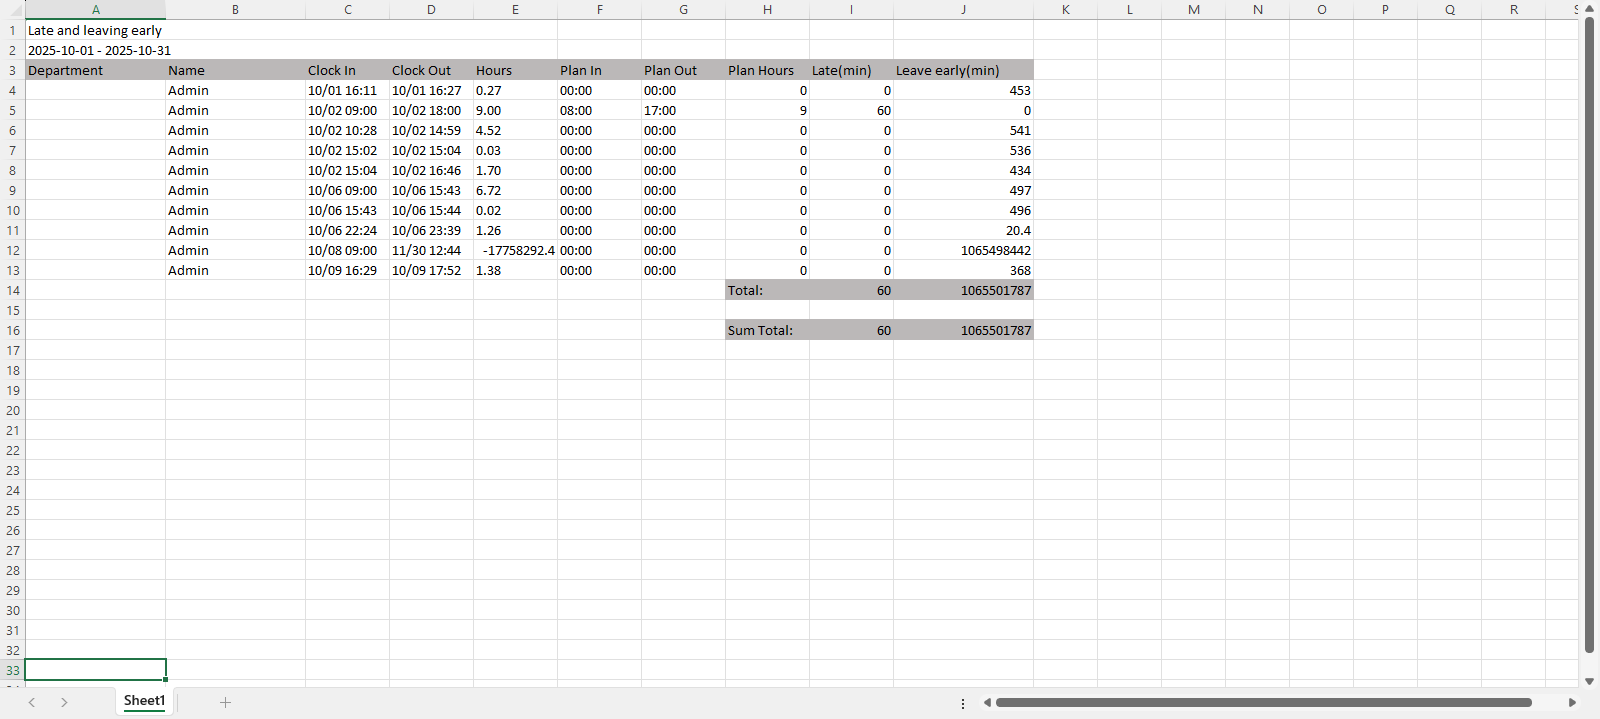Select column E header
The image size is (1600, 719).
tap(515, 10)
